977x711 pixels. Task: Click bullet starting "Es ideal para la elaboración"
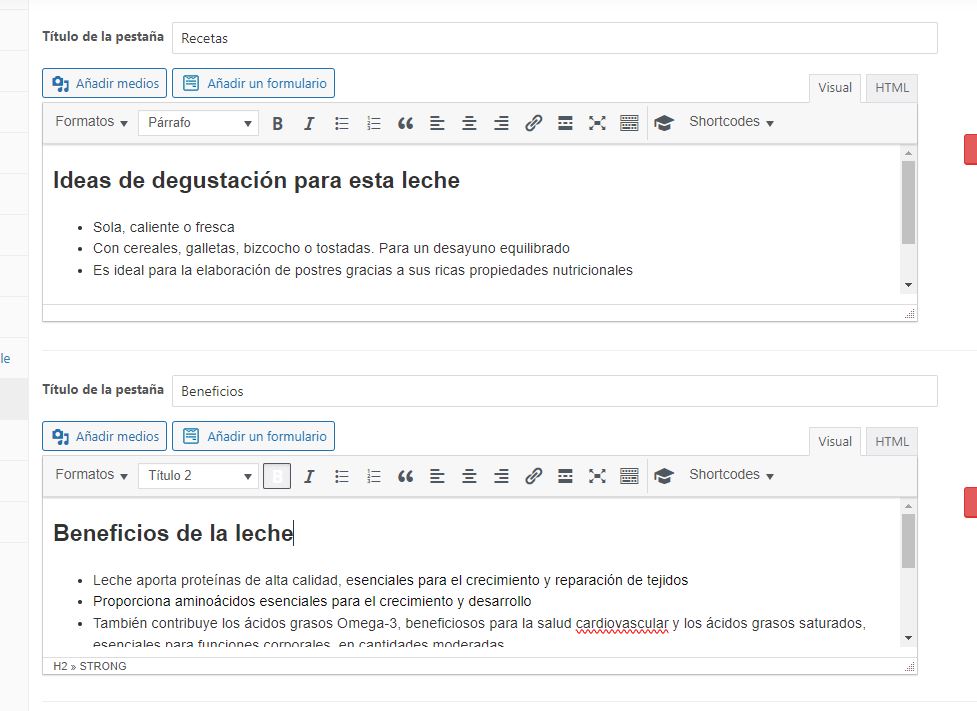click(x=363, y=270)
